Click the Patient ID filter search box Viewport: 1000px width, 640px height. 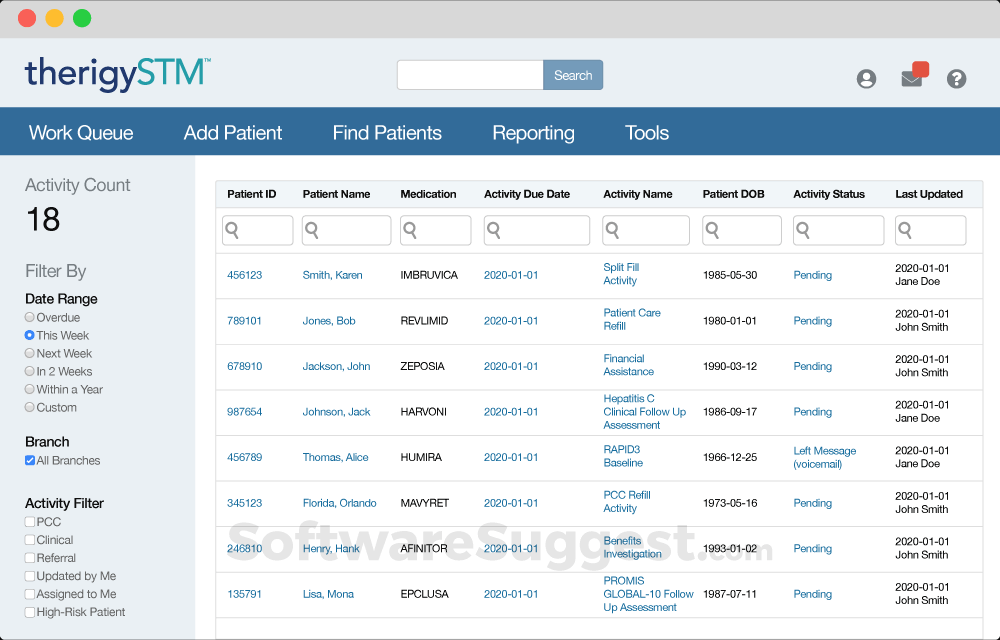(x=257, y=231)
